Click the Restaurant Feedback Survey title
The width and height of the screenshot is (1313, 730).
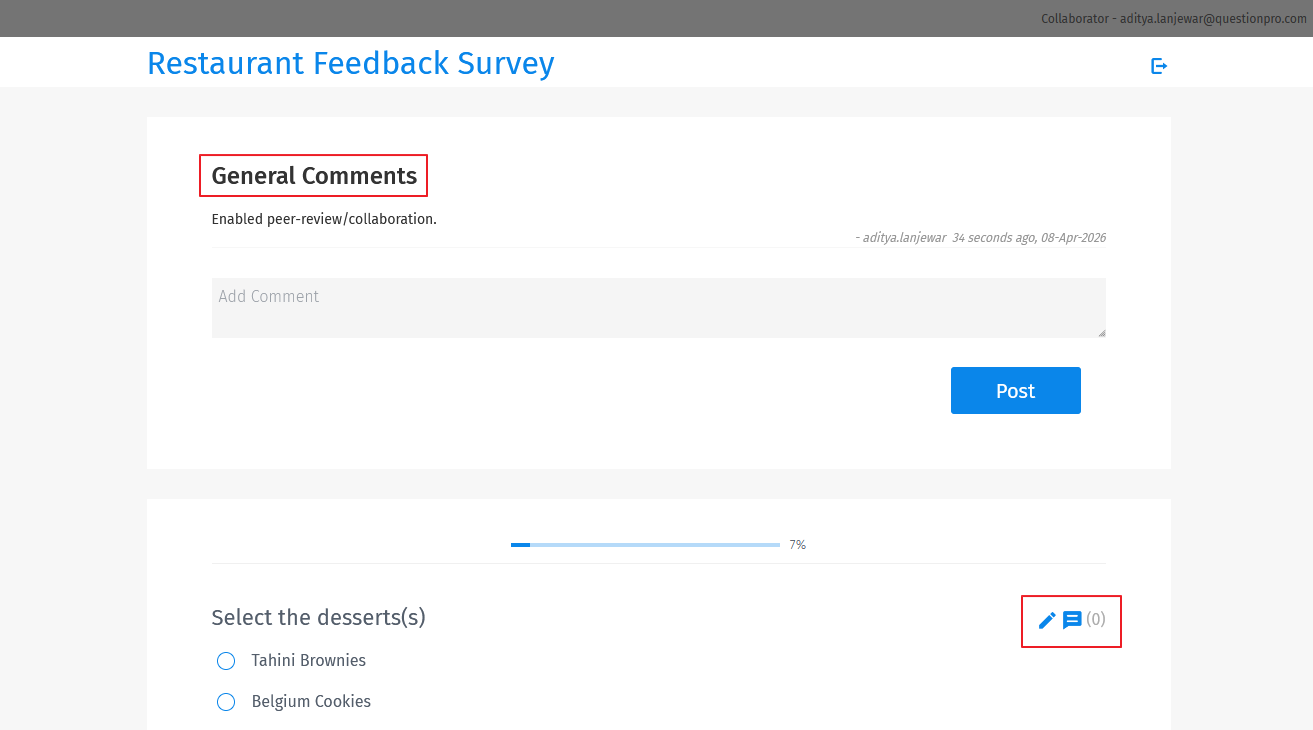point(350,63)
